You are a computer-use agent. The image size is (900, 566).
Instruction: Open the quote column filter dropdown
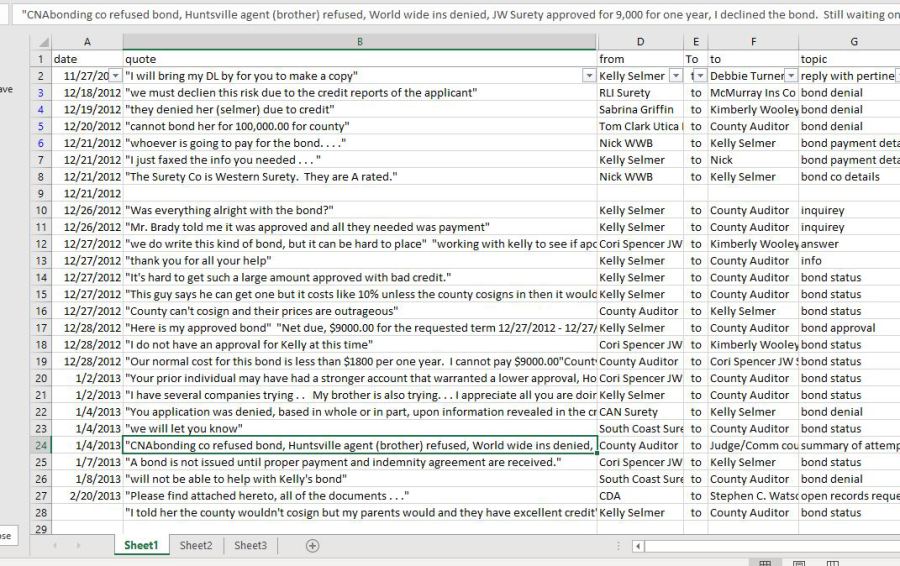pos(588,76)
